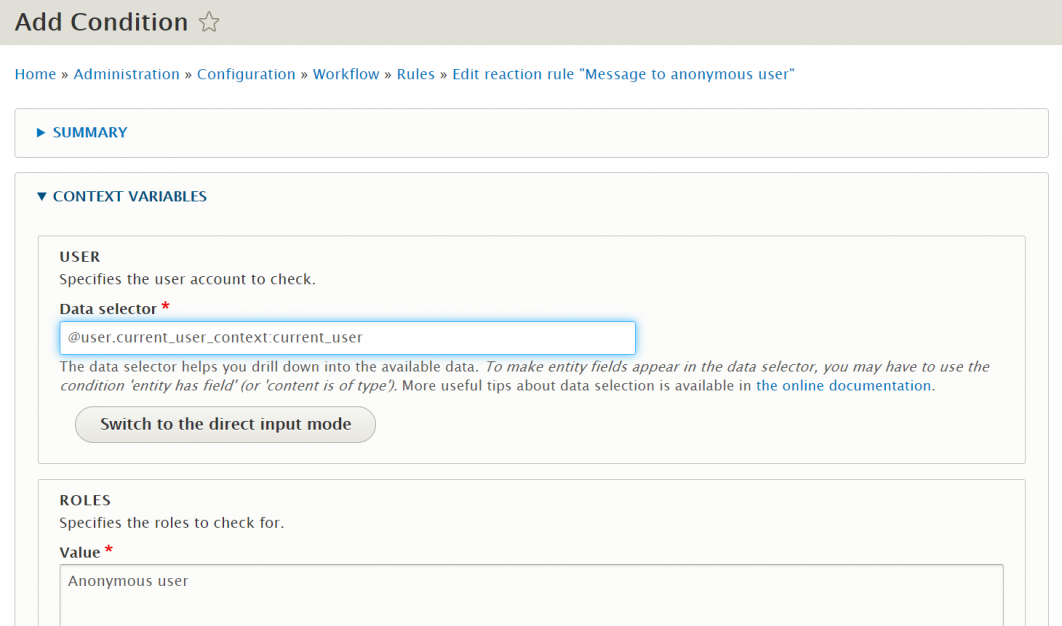Image resolution: width=1062 pixels, height=626 pixels.
Task: Focus the Data selector input field
Action: pyautogui.click(x=348, y=338)
